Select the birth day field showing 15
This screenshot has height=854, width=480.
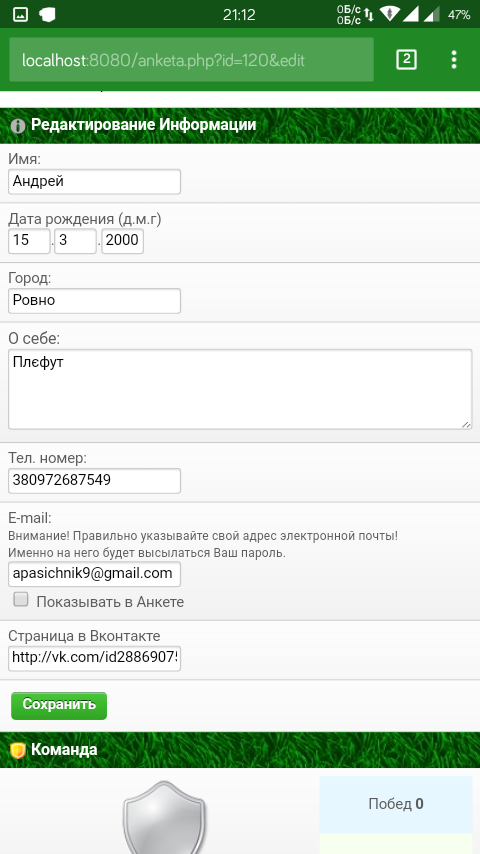click(x=29, y=241)
